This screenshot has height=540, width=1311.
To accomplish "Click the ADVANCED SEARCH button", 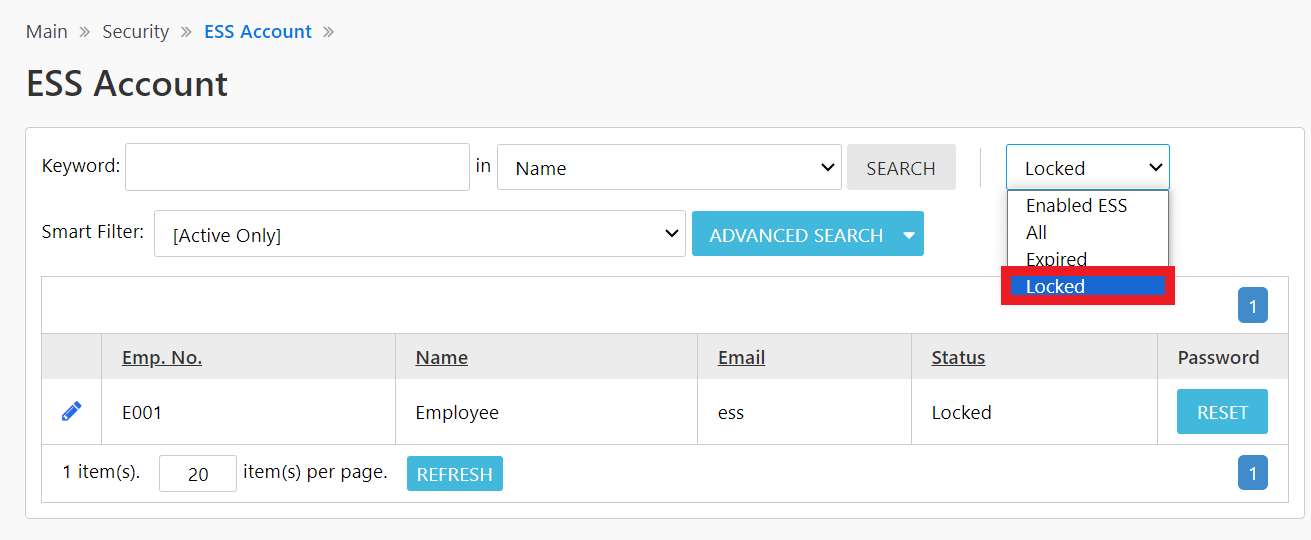I will (795, 236).
